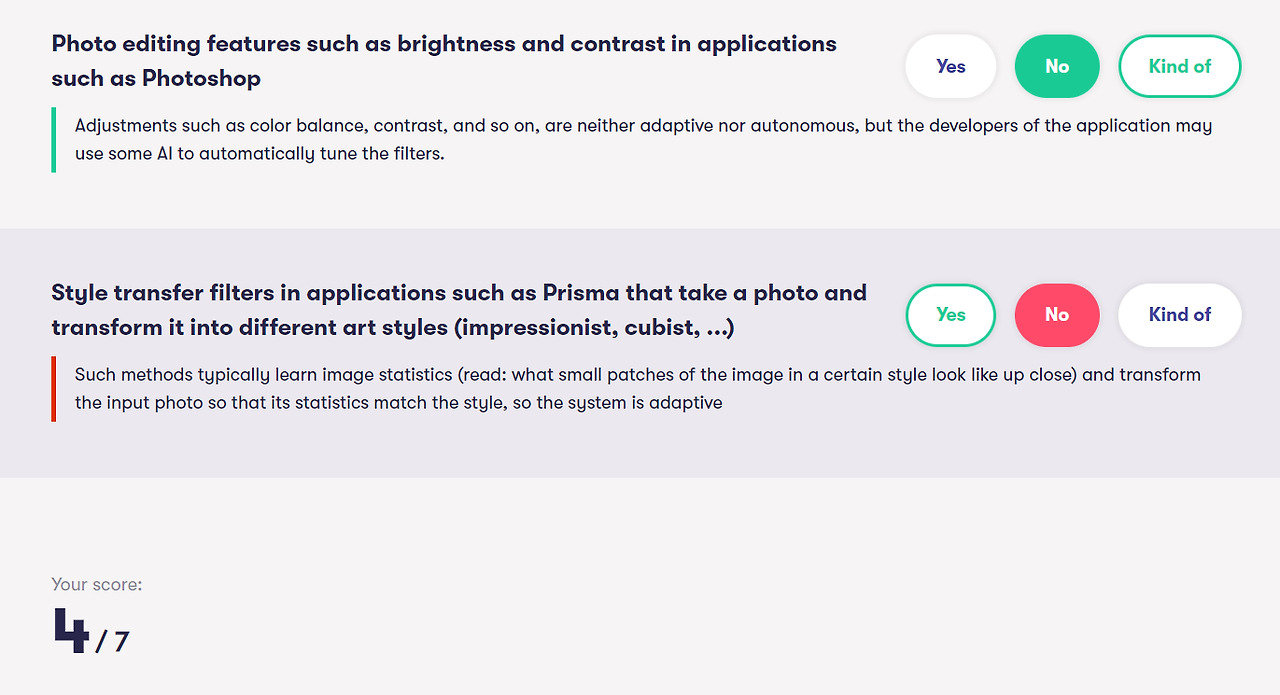Click the word "Prisma" in the second question

click(580, 293)
